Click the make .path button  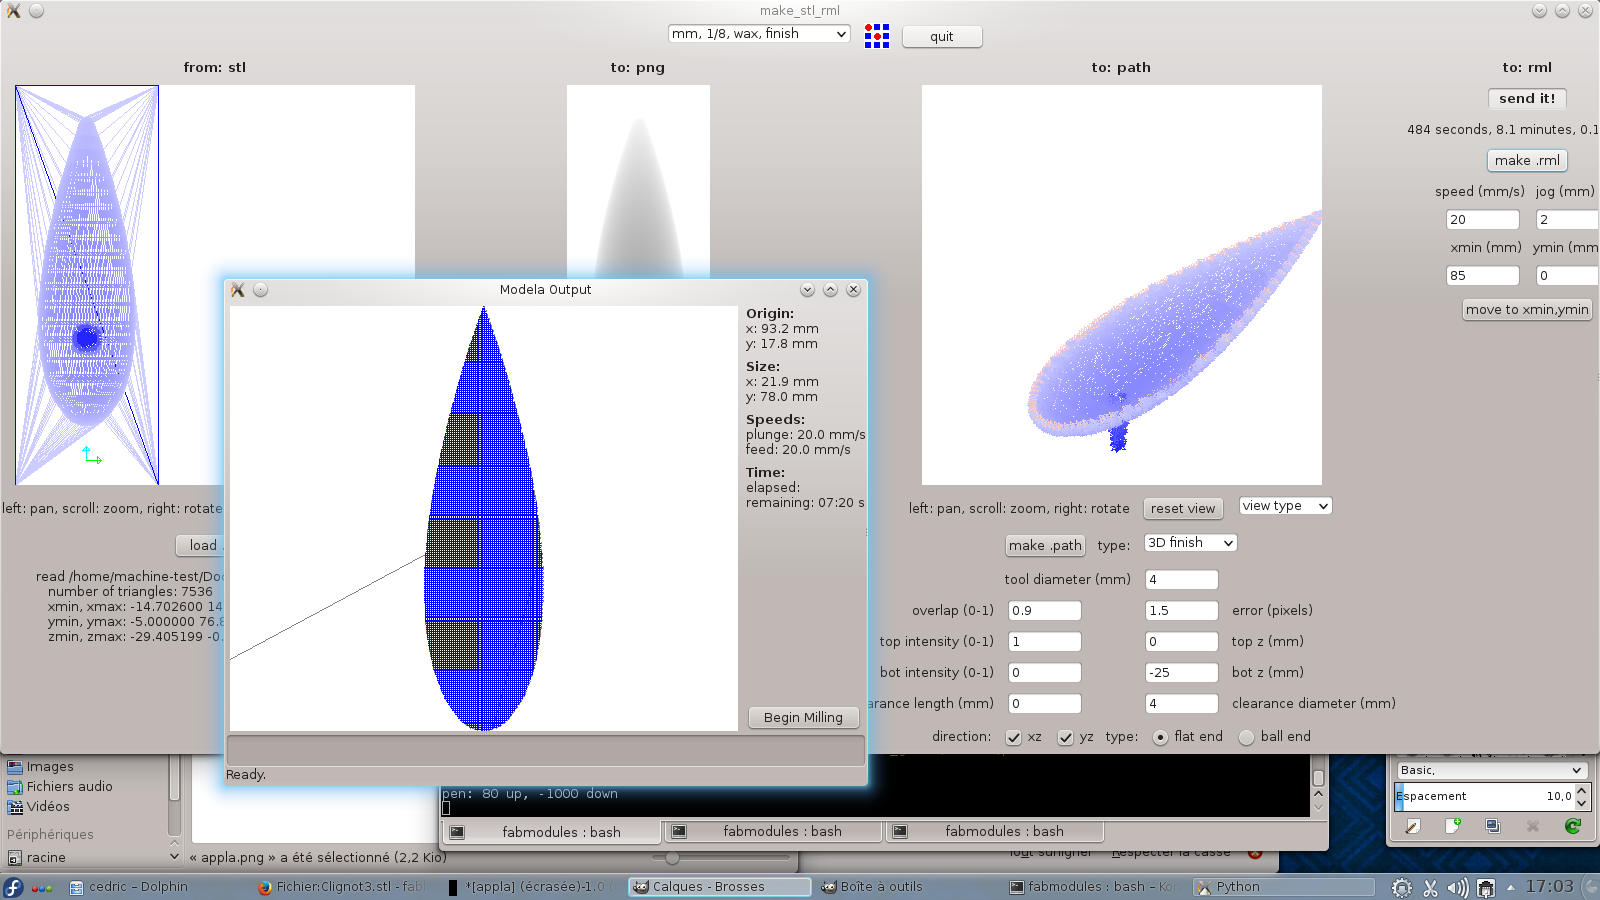click(1045, 546)
